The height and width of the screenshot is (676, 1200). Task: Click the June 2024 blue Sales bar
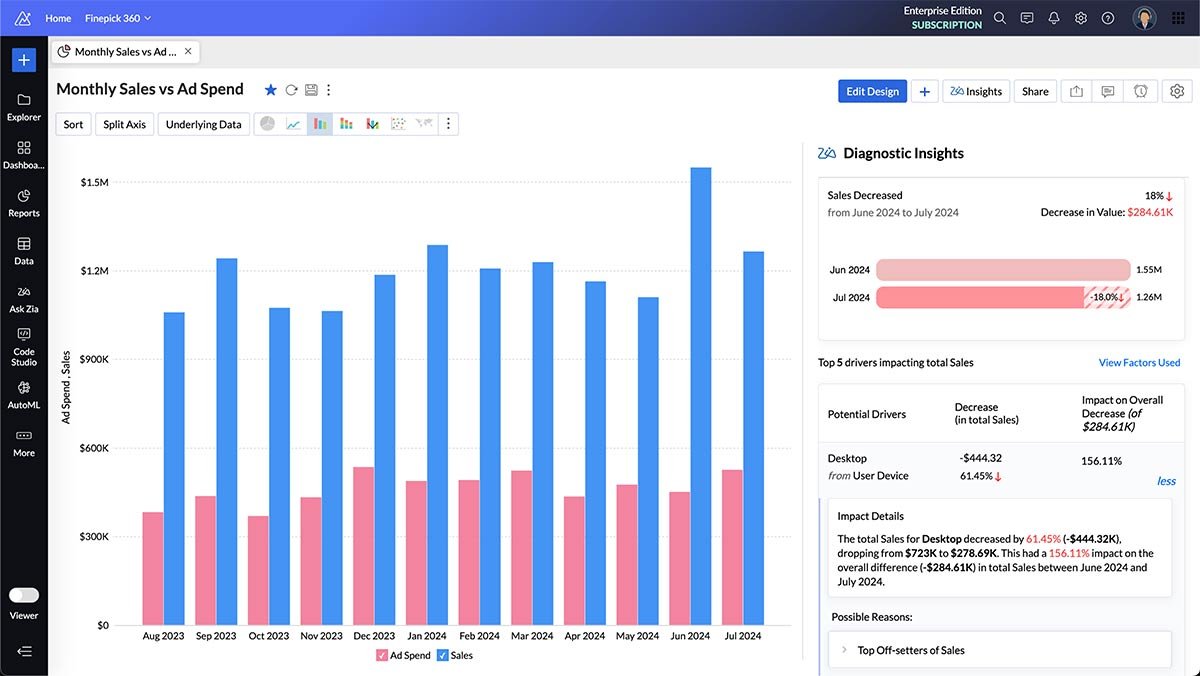(x=700, y=400)
